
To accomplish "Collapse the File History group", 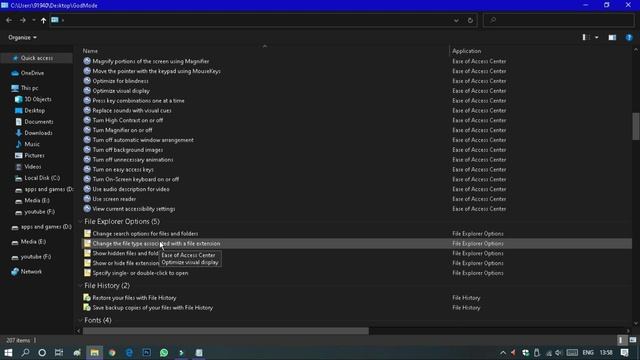I will 80,286.
